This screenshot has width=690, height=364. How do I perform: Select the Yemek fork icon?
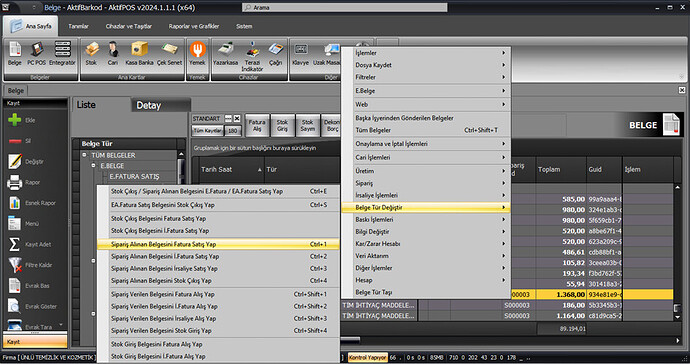(197, 49)
